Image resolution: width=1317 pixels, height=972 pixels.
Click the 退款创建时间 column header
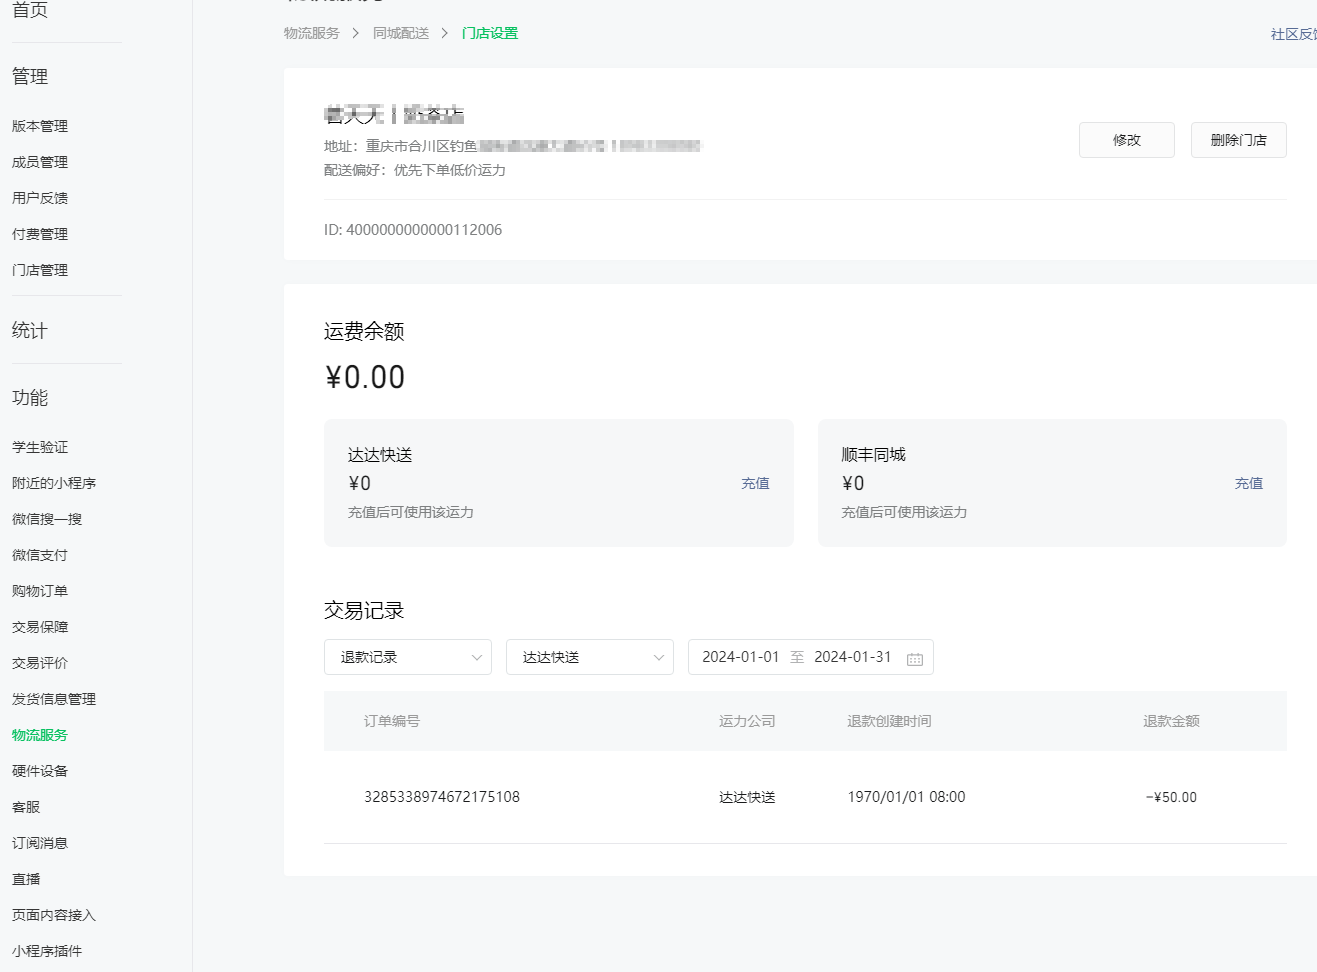click(889, 721)
